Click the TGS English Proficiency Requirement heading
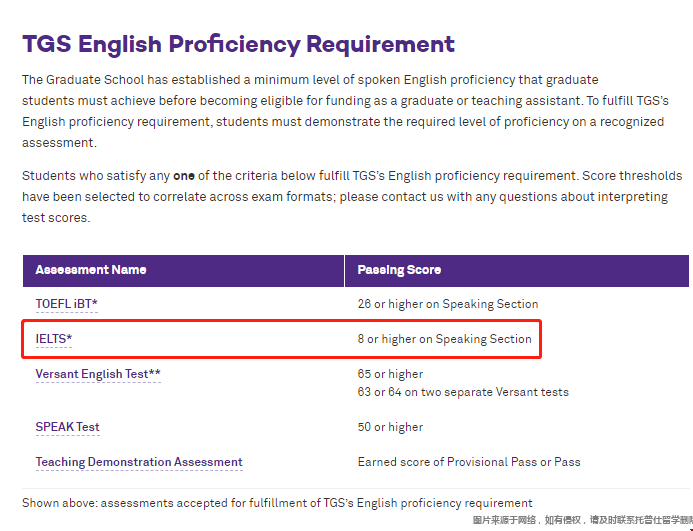693x531 pixels. pos(238,44)
